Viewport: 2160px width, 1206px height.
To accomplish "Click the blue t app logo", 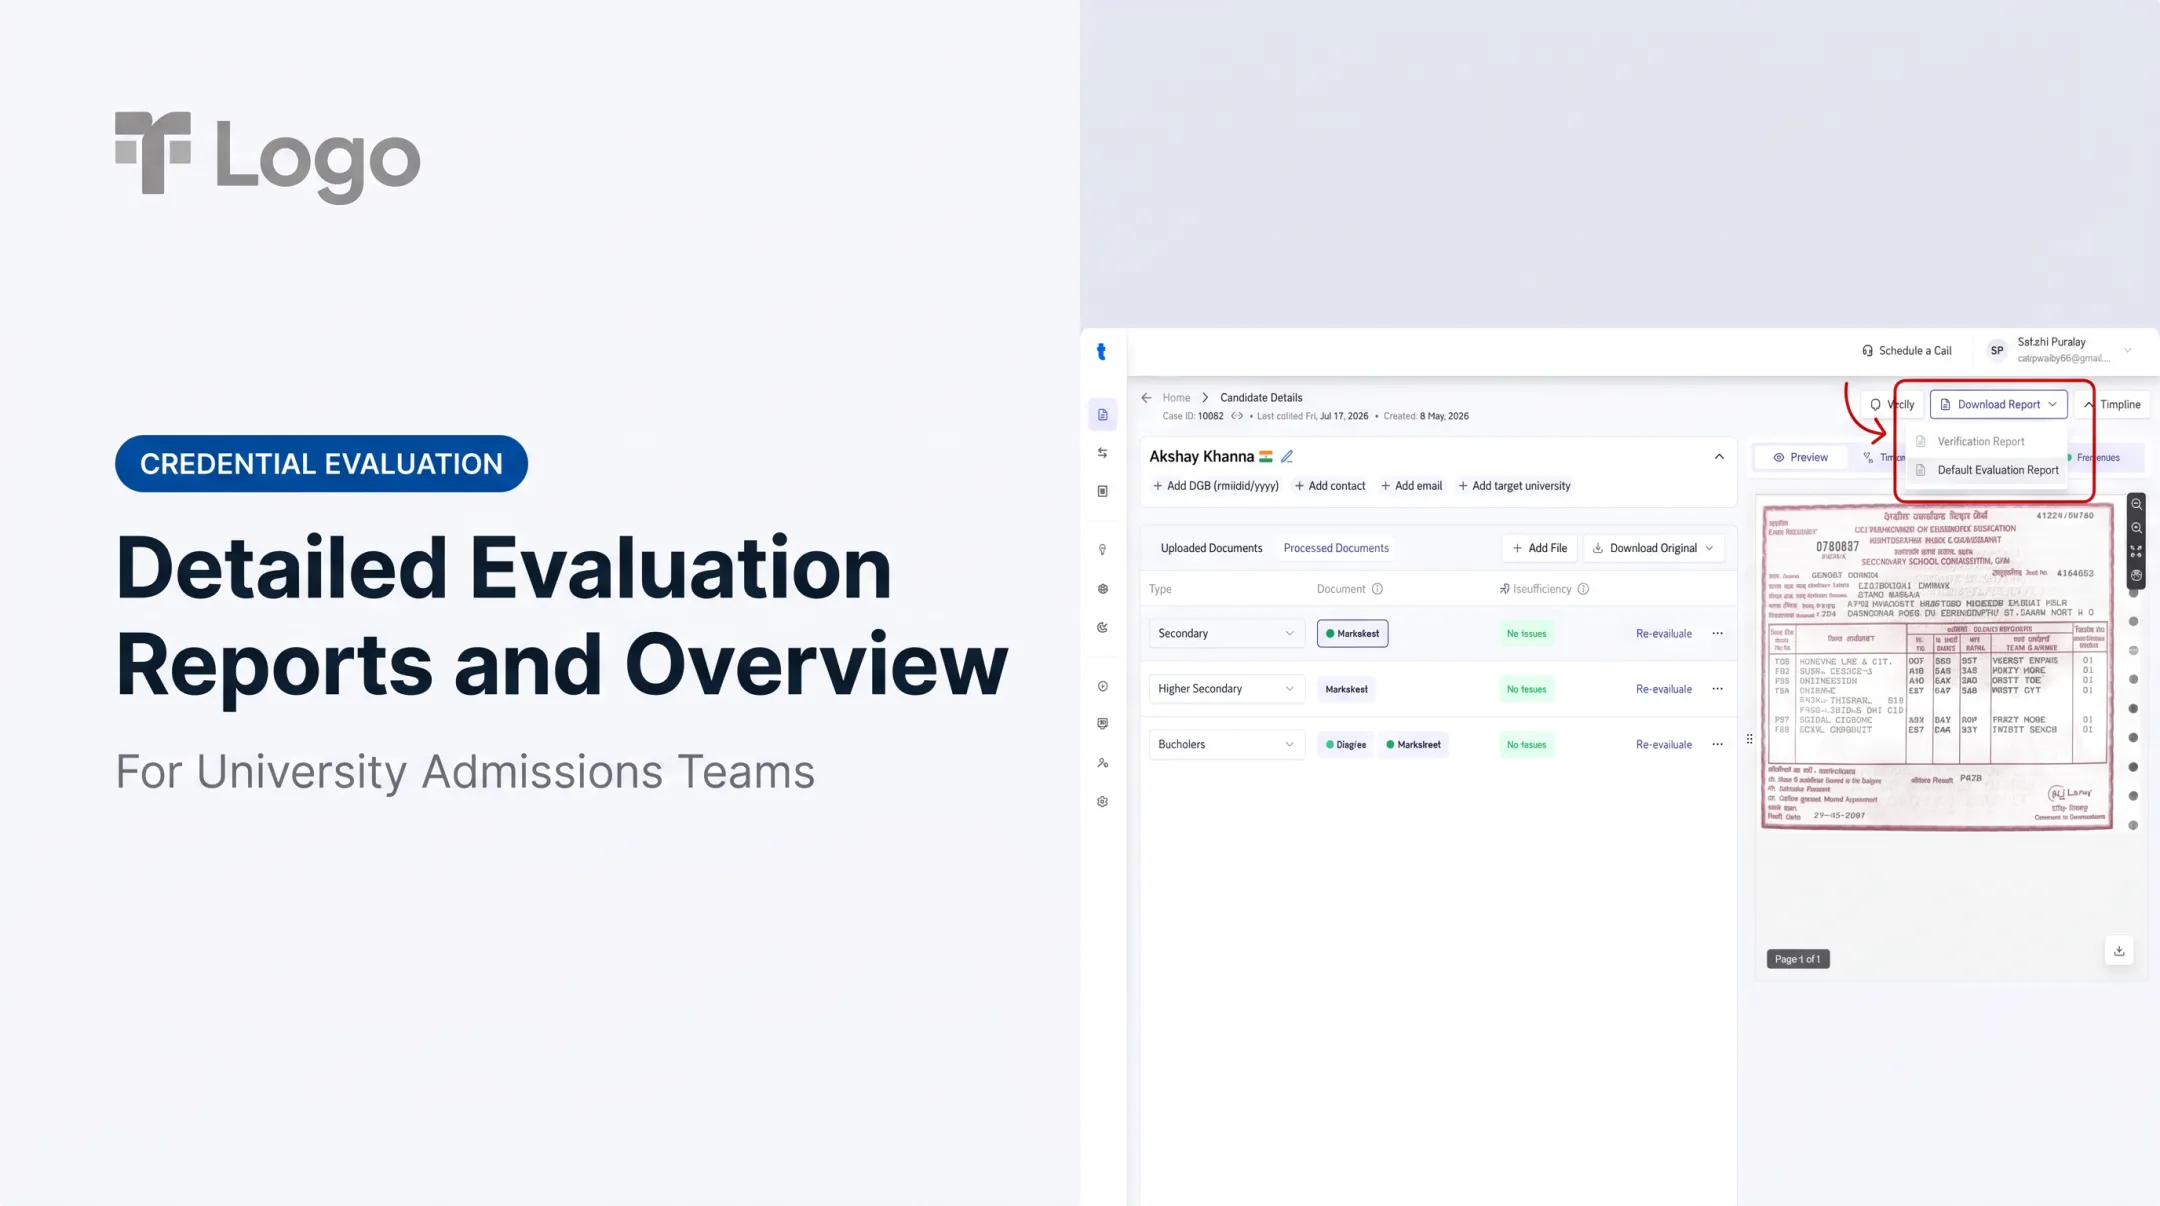I will (x=1101, y=351).
